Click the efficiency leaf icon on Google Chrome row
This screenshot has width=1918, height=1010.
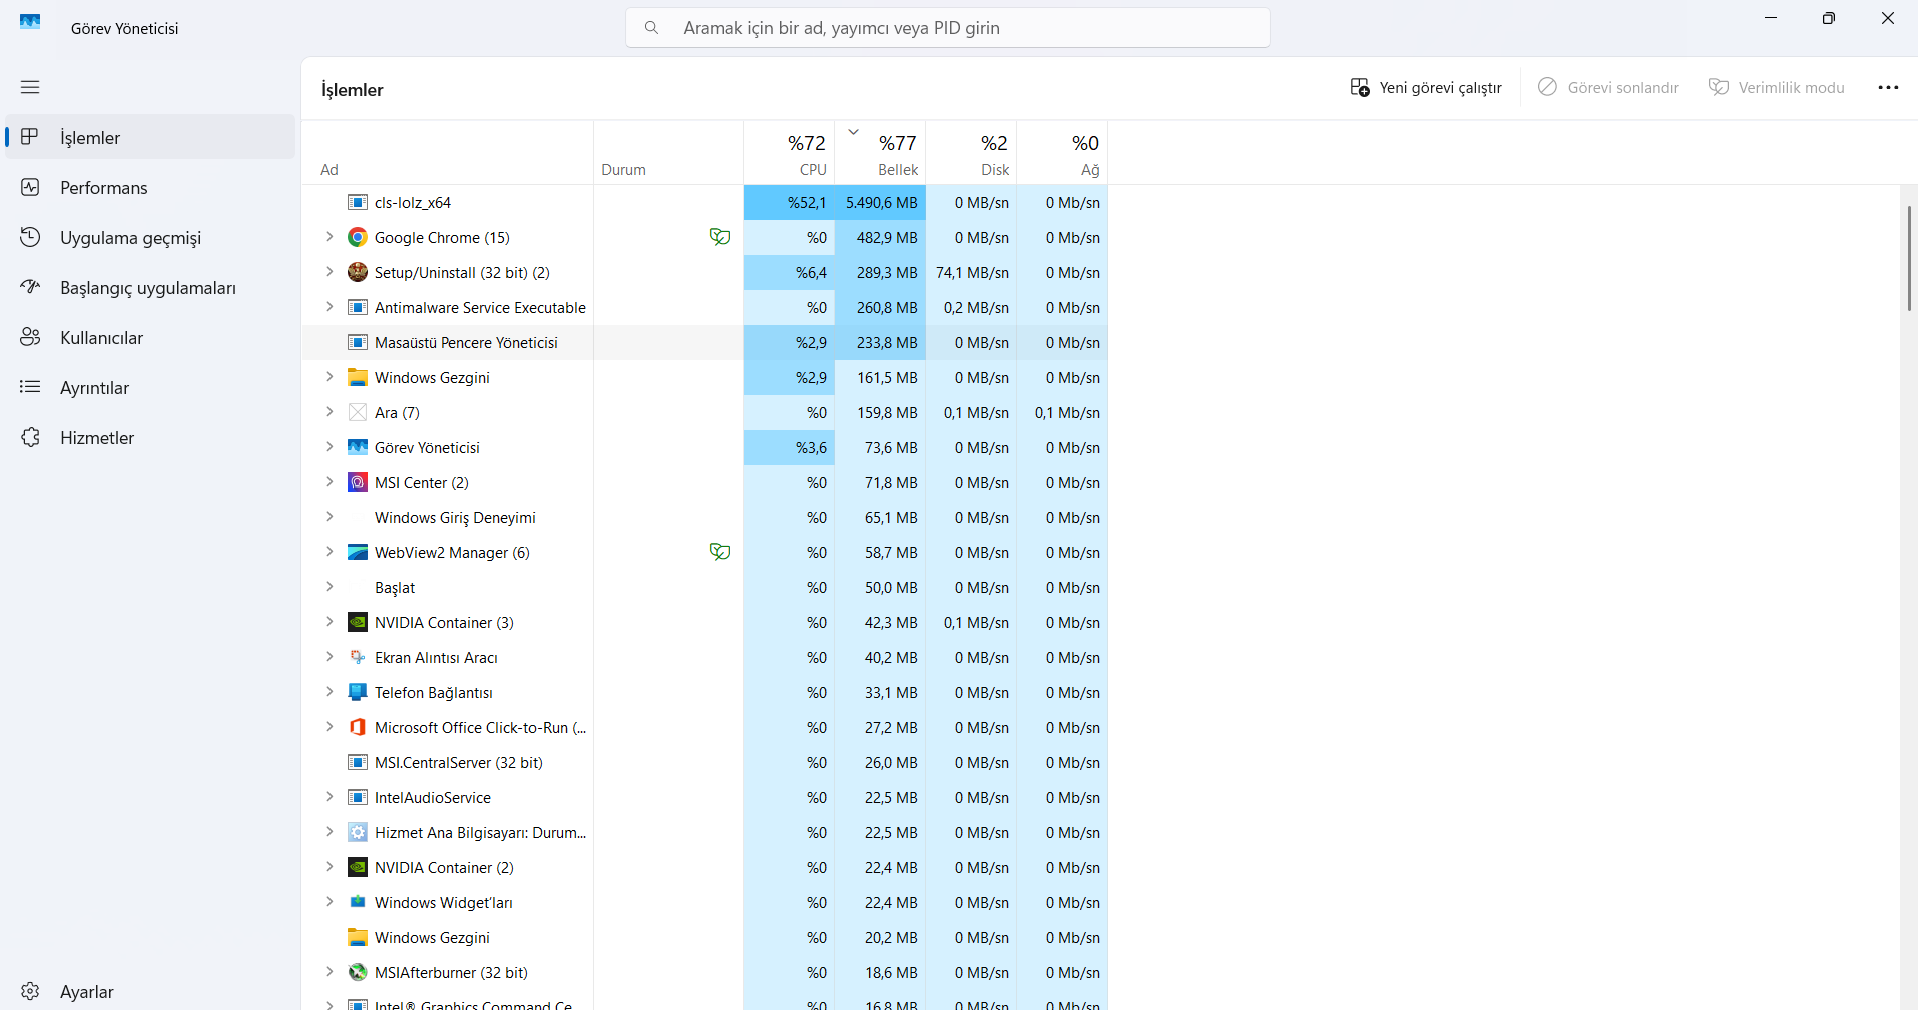coord(719,237)
